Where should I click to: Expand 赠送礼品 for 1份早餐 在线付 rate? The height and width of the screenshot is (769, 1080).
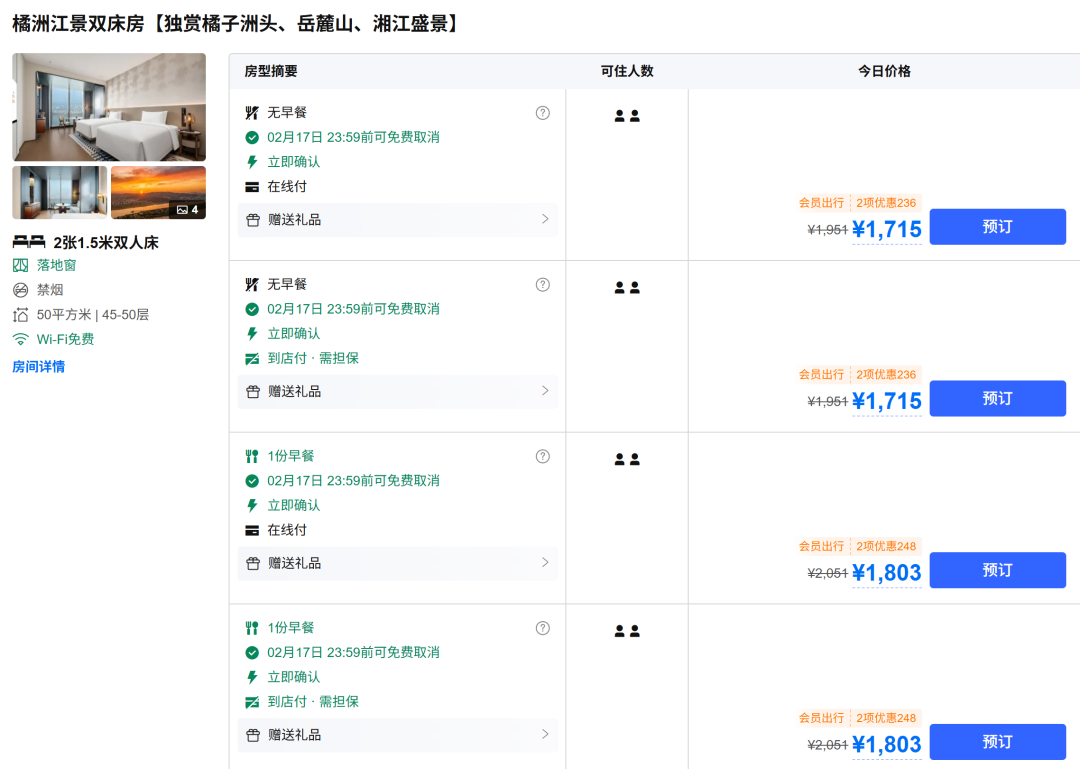pos(397,563)
